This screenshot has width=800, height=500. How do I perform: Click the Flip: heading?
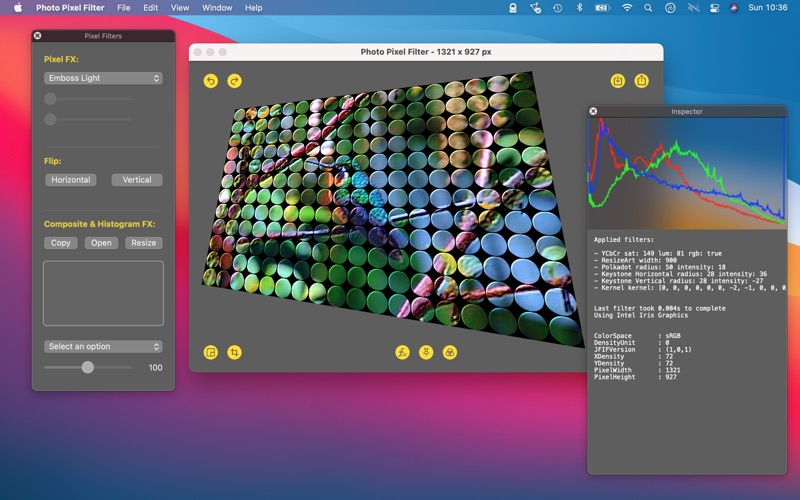pyautogui.click(x=53, y=161)
